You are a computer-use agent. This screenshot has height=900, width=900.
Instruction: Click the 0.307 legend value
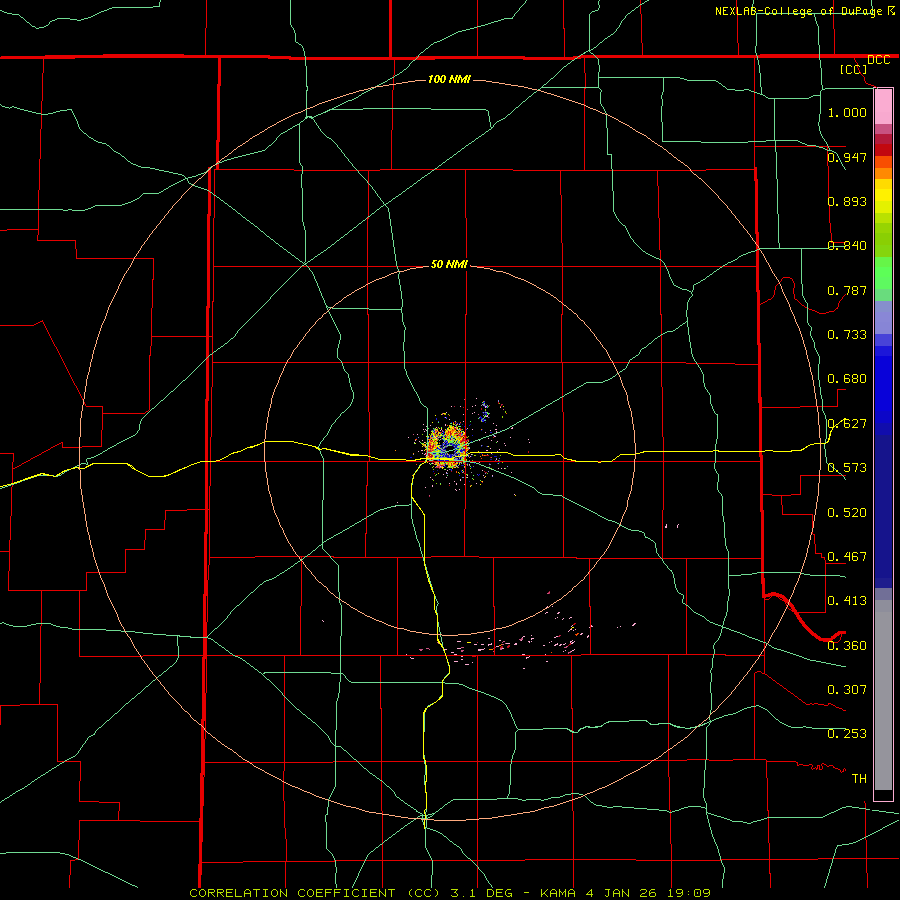point(847,690)
